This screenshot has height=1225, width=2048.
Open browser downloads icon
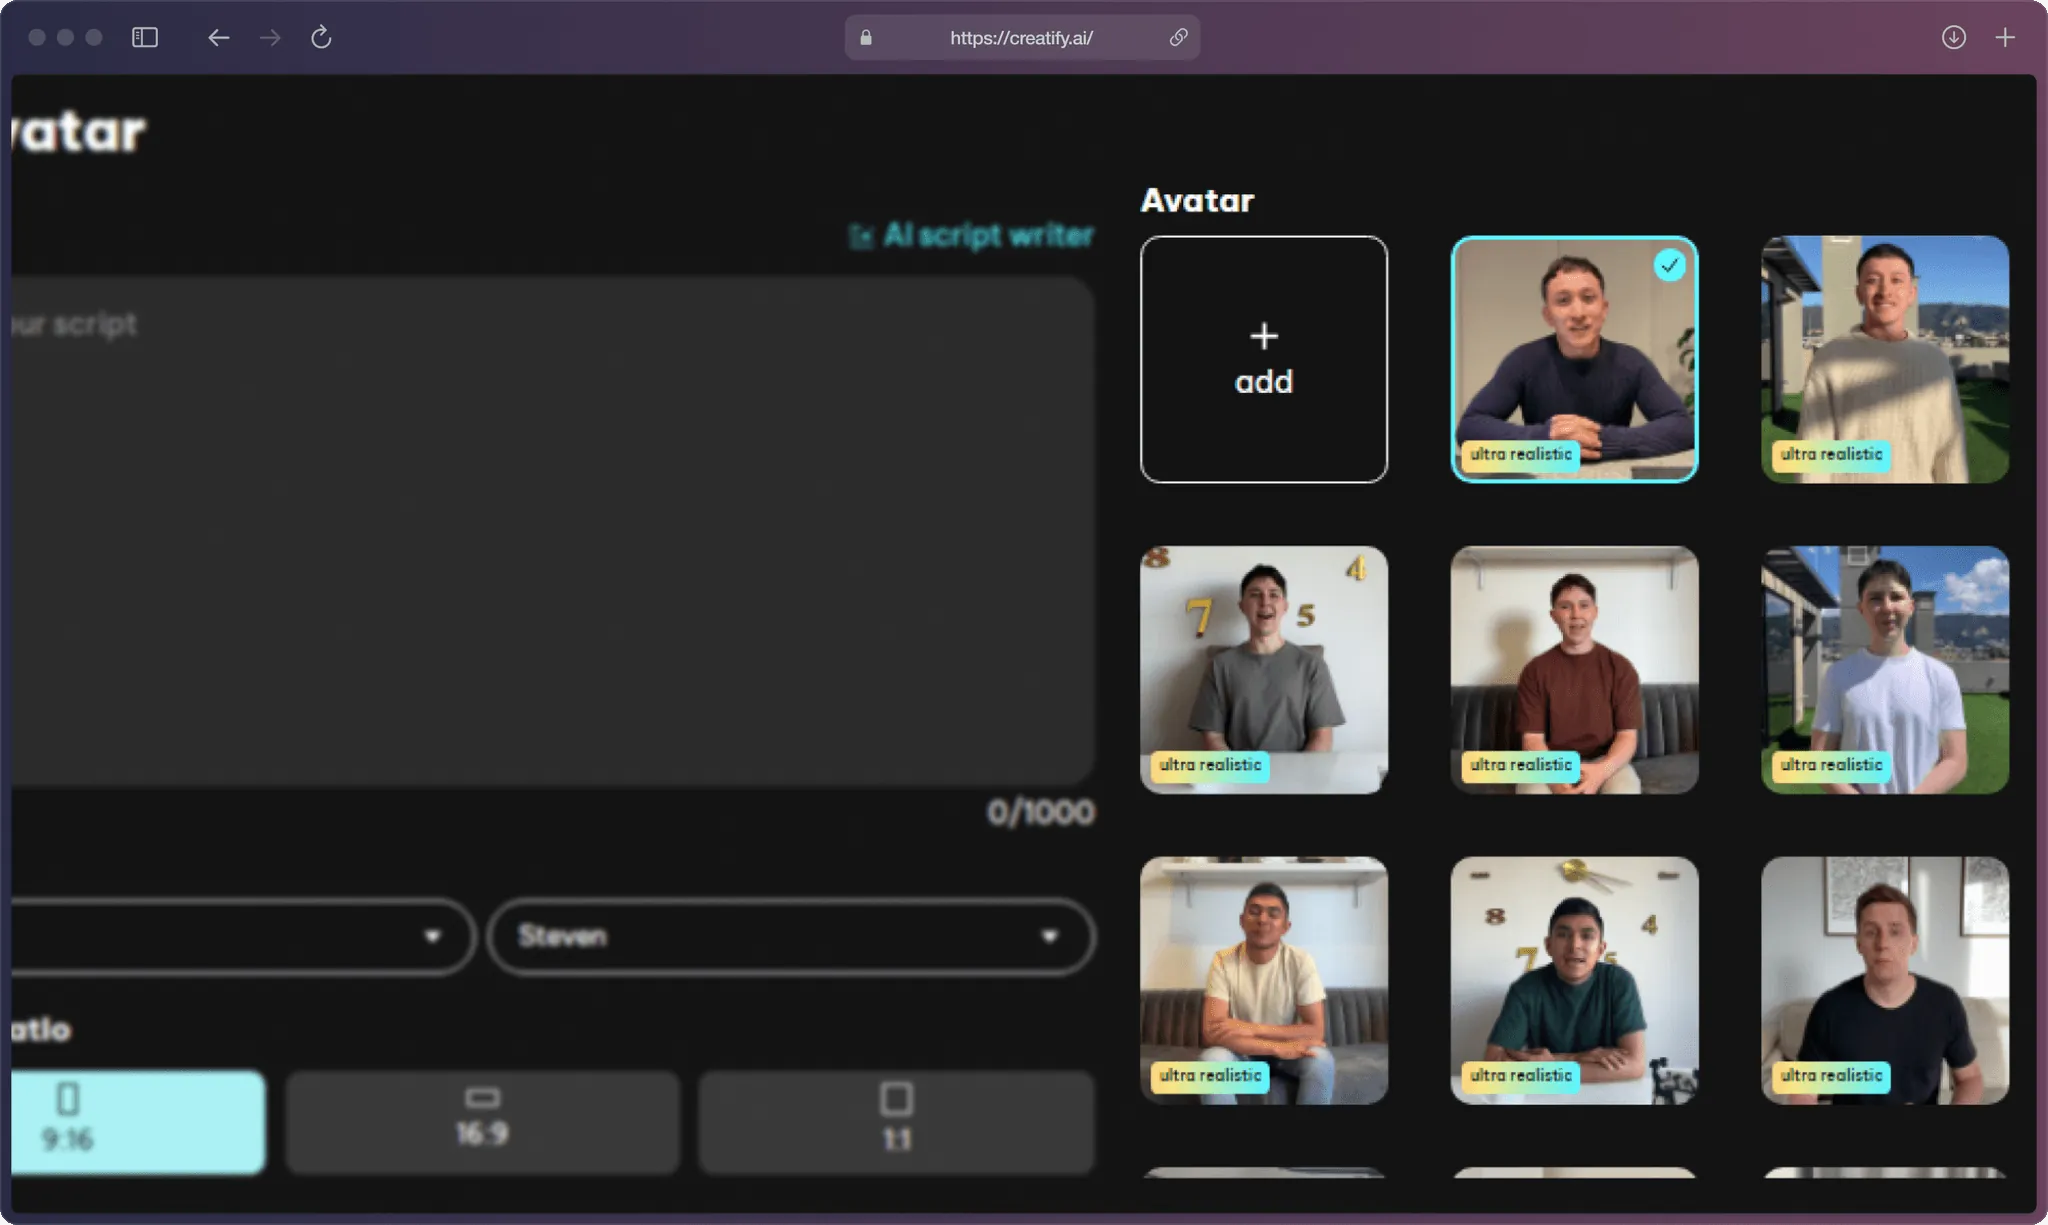[x=1953, y=38]
